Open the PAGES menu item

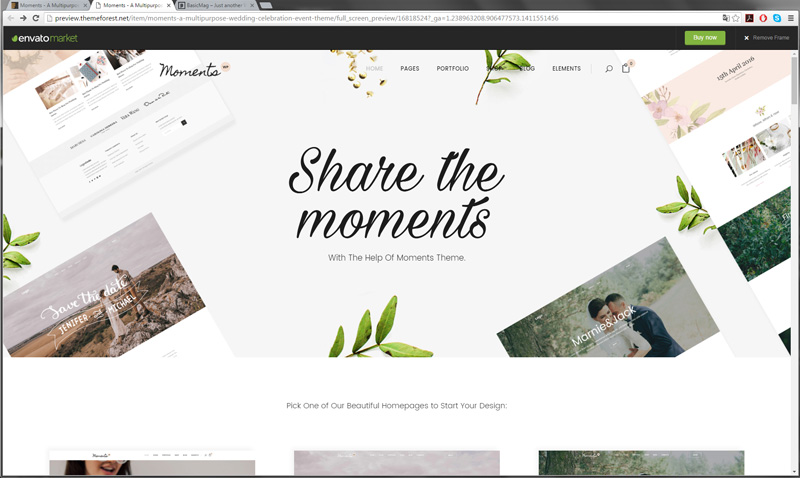(410, 68)
